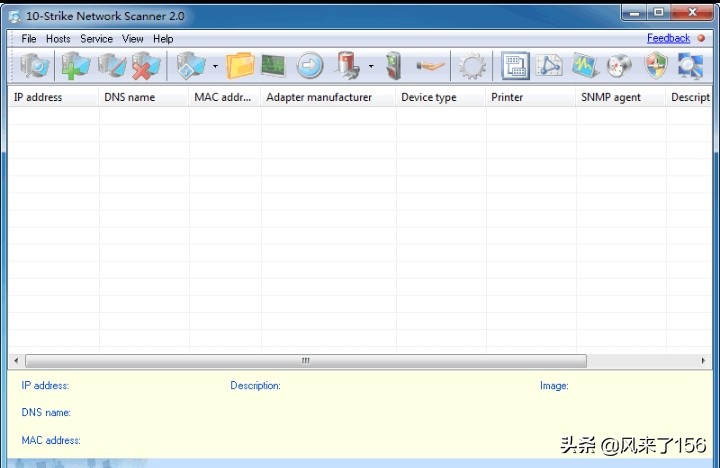Open network diagram triangle icon
This screenshot has height=468, width=720.
(549, 66)
